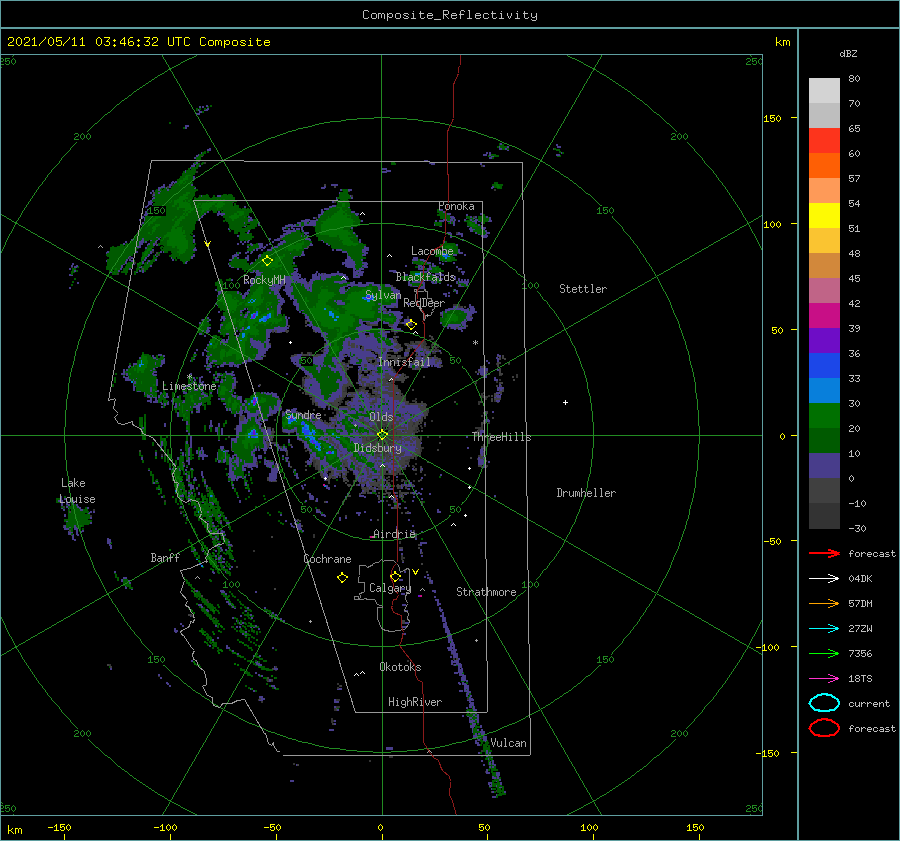Click the white 04DK arrow in legend

tap(824, 579)
